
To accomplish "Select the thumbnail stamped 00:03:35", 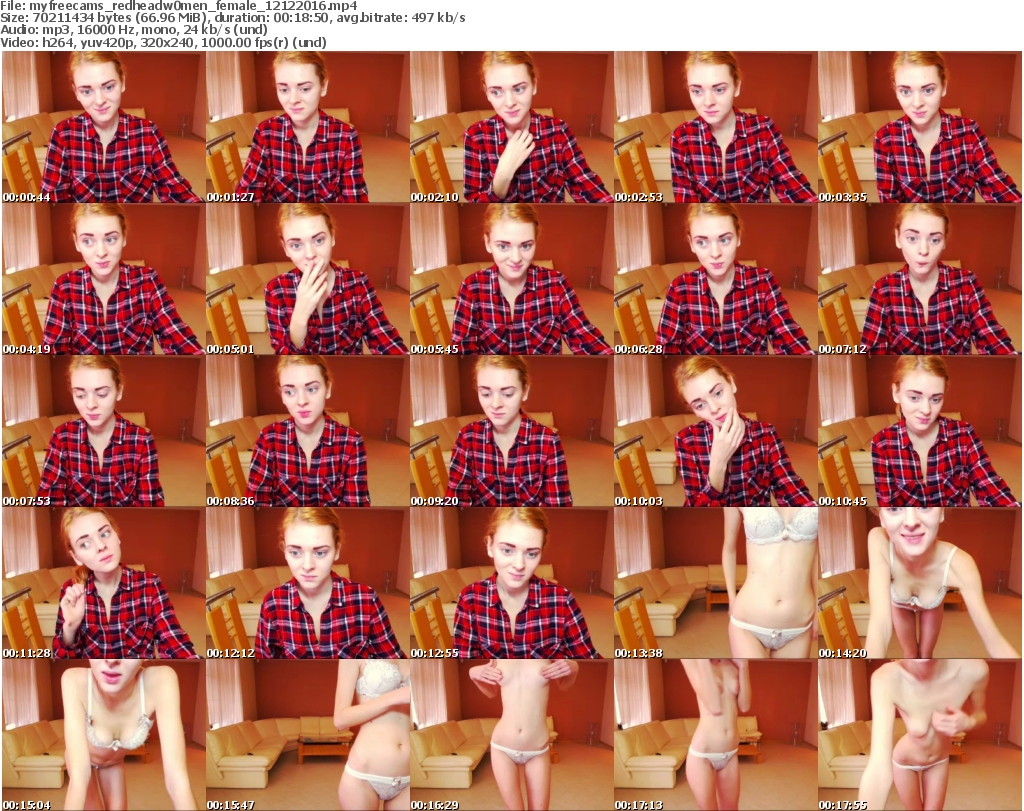I will point(919,127).
